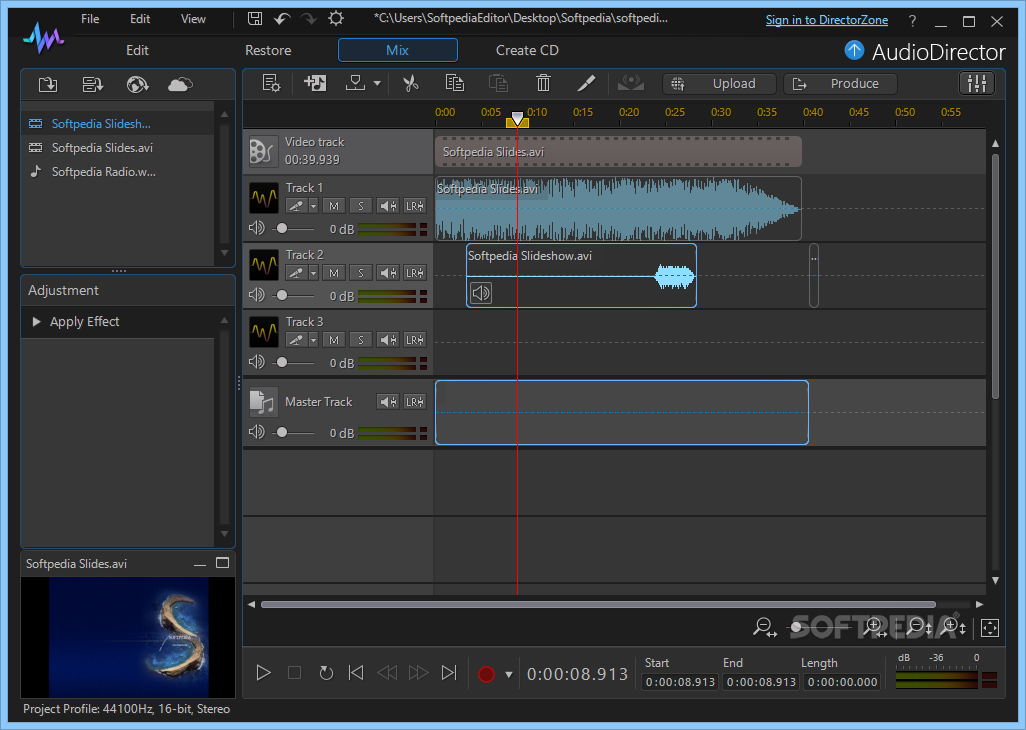Minimize the Softpedia Slides.avi preview panel
The height and width of the screenshot is (730, 1026).
[200, 564]
